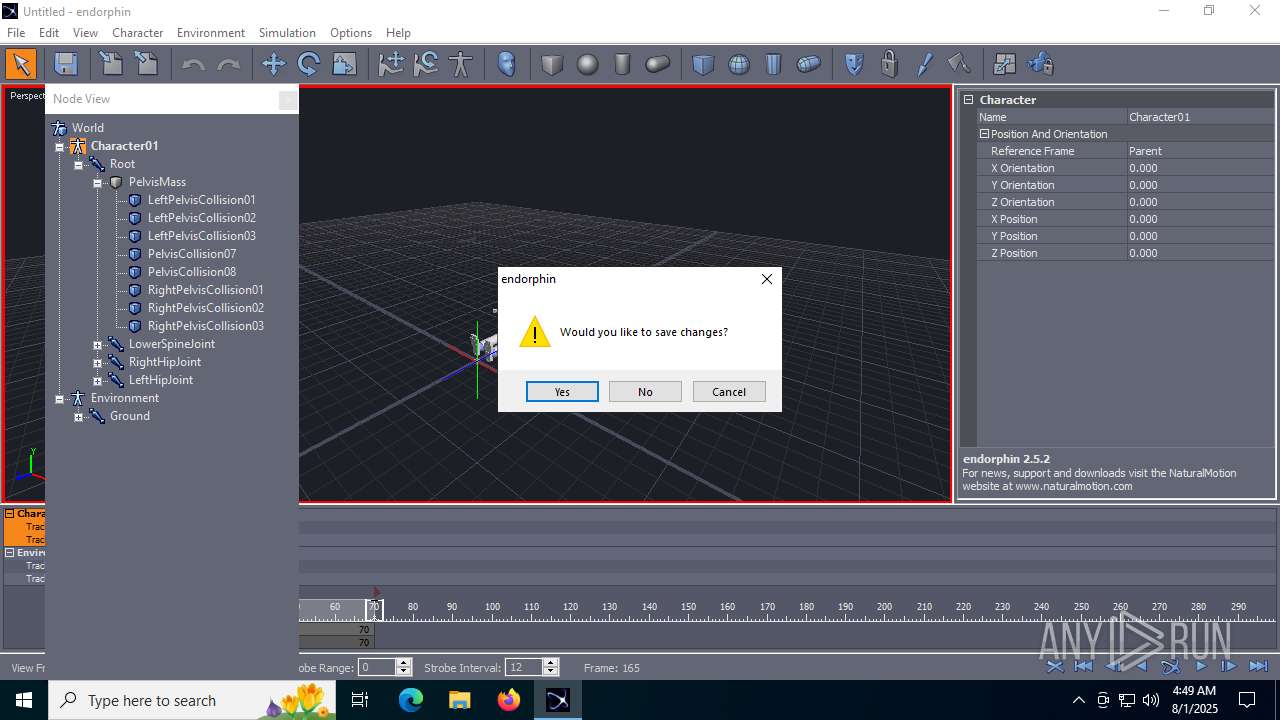The height and width of the screenshot is (720, 1280).
Task: Select the Rotate tool circular arrow
Action: [309, 65]
